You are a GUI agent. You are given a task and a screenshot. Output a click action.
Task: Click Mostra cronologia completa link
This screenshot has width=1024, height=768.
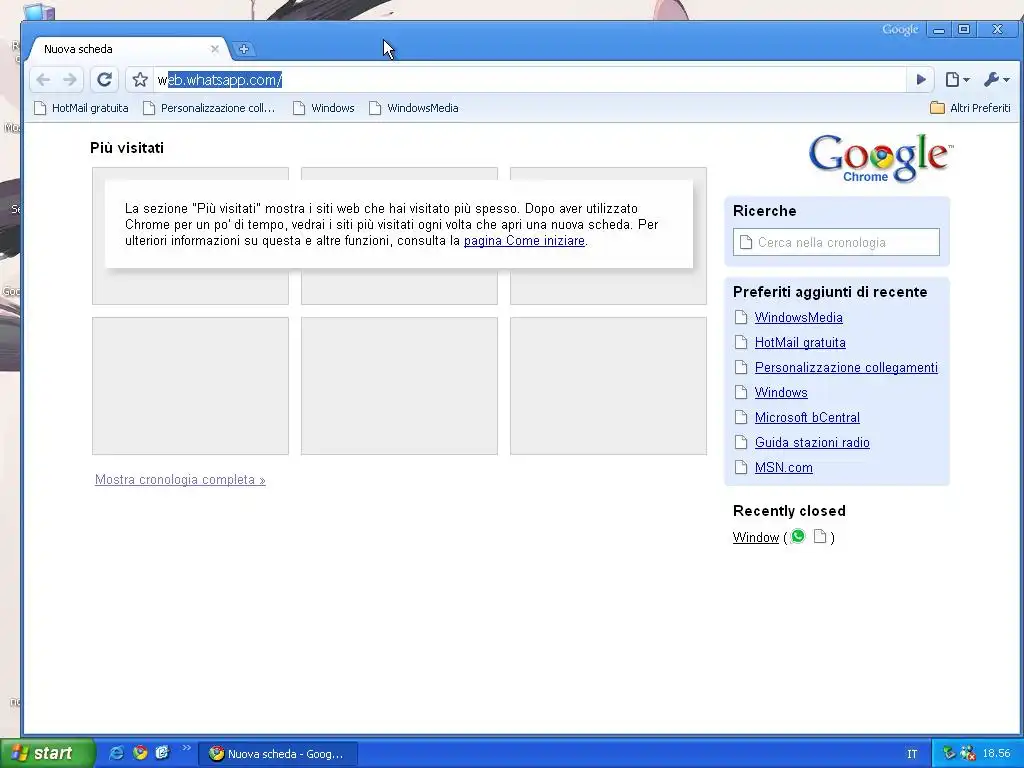click(180, 479)
